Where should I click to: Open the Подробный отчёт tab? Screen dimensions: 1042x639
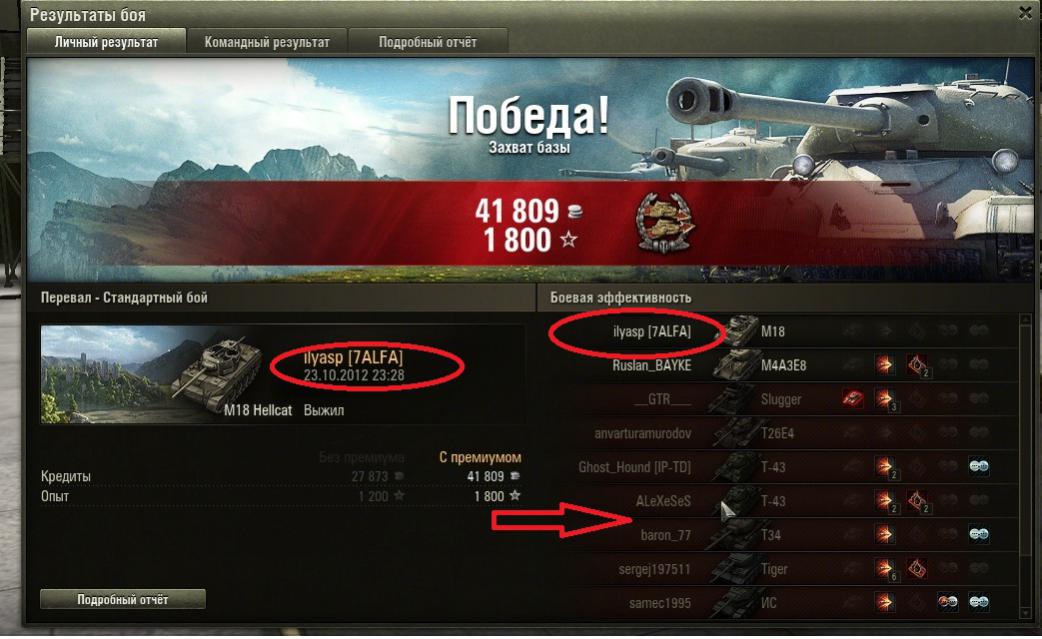(x=428, y=42)
